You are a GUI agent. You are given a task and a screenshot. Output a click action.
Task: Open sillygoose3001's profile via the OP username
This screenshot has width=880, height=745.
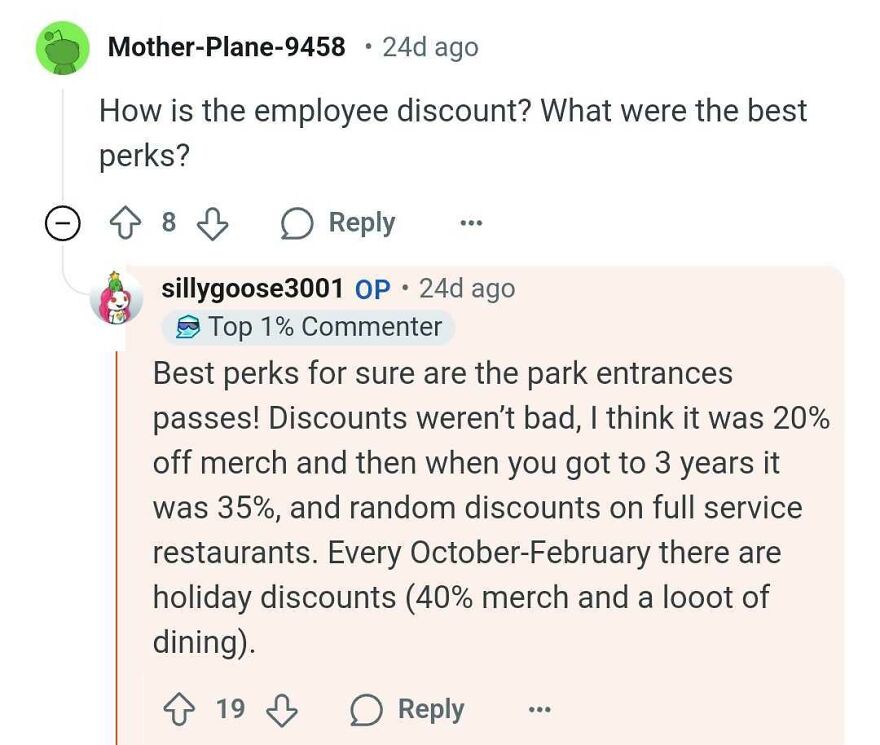click(251, 288)
